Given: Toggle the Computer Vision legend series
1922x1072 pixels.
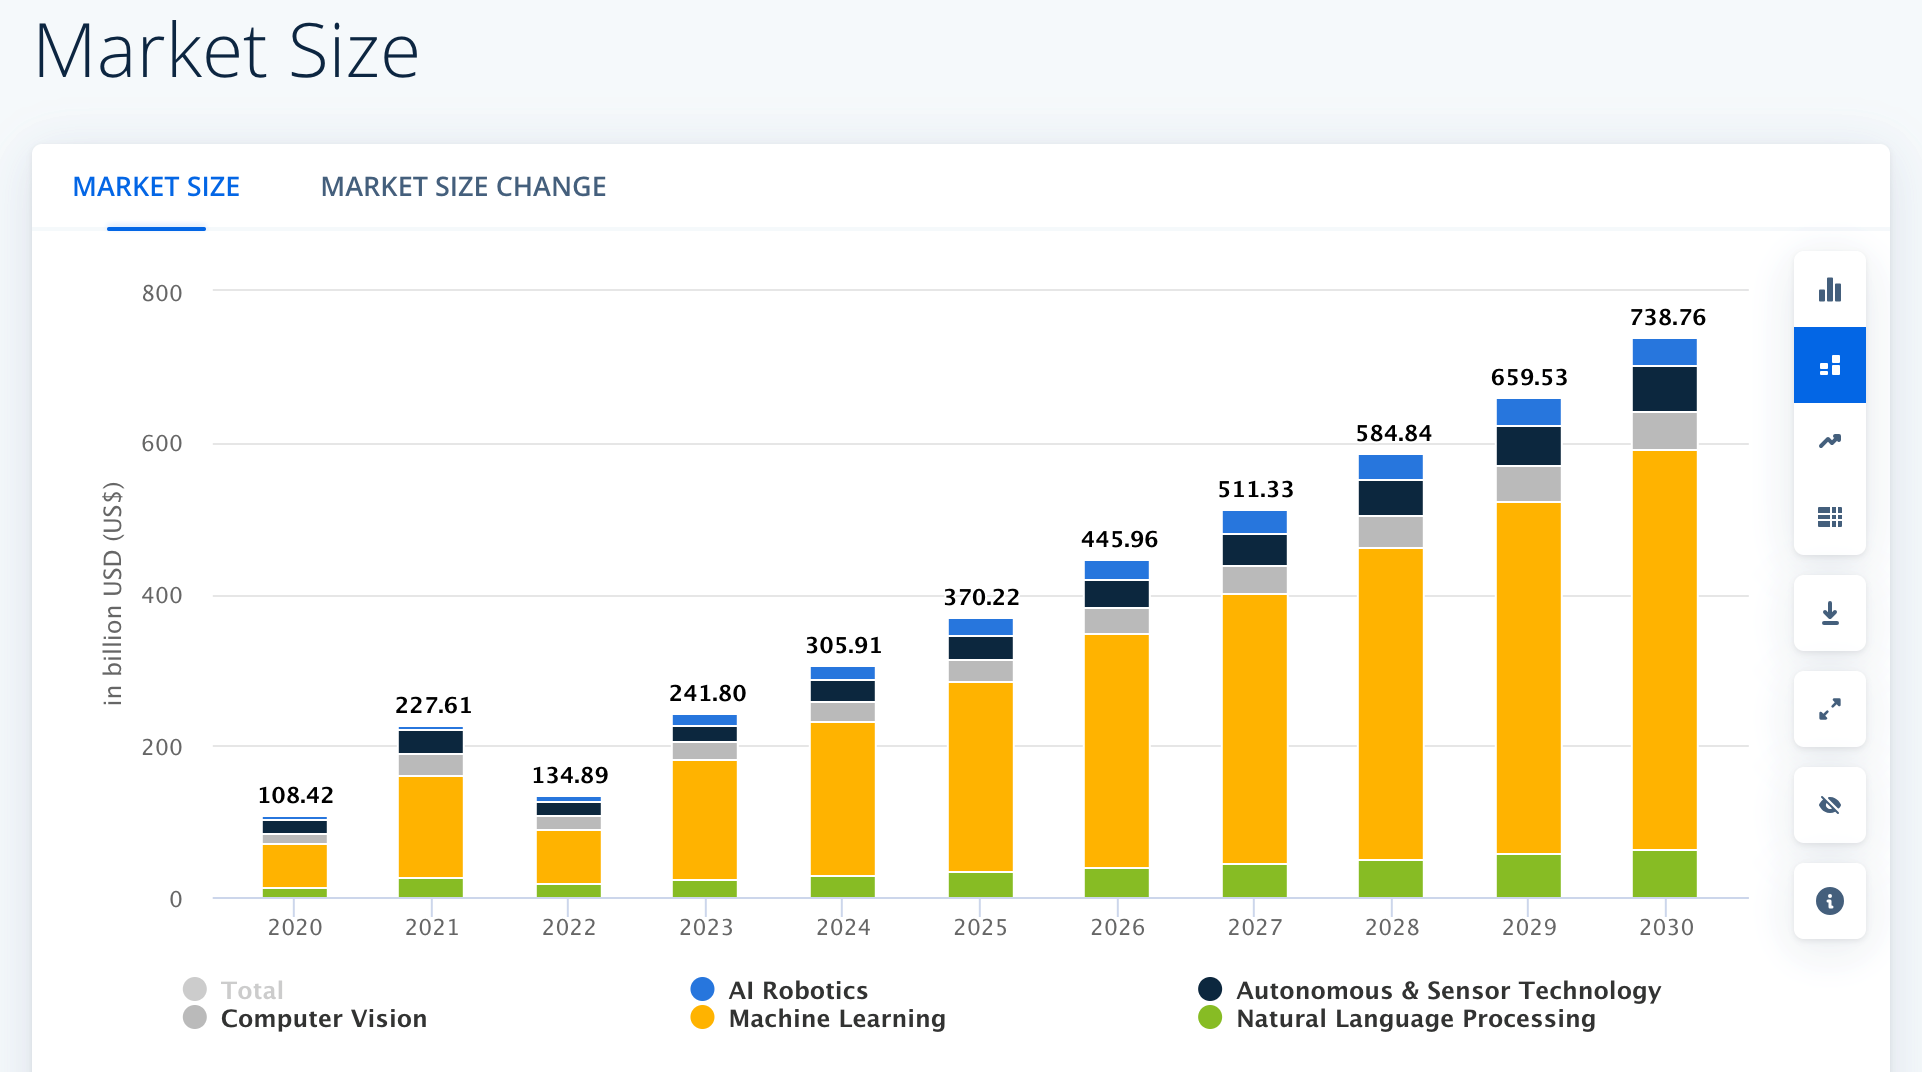Looking at the screenshot, I should [305, 1018].
